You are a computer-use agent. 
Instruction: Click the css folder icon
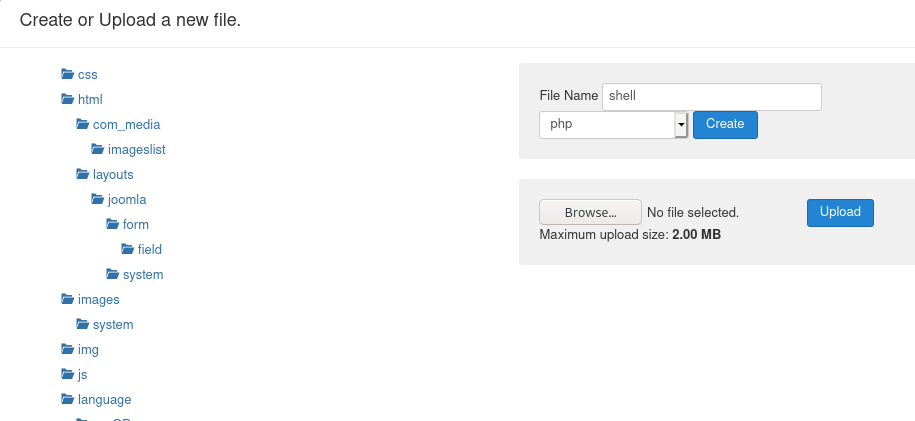pos(68,74)
